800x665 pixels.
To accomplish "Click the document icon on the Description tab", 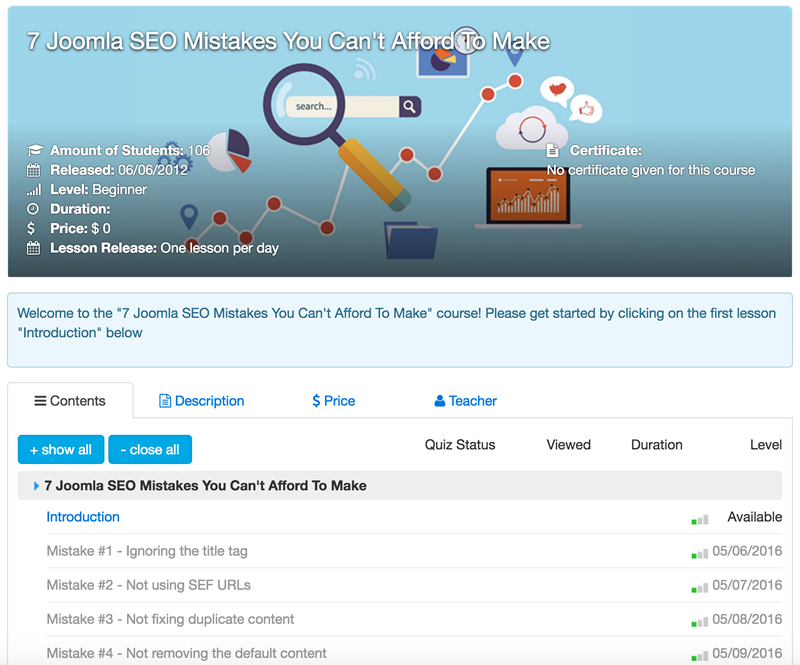I will pyautogui.click(x=165, y=401).
